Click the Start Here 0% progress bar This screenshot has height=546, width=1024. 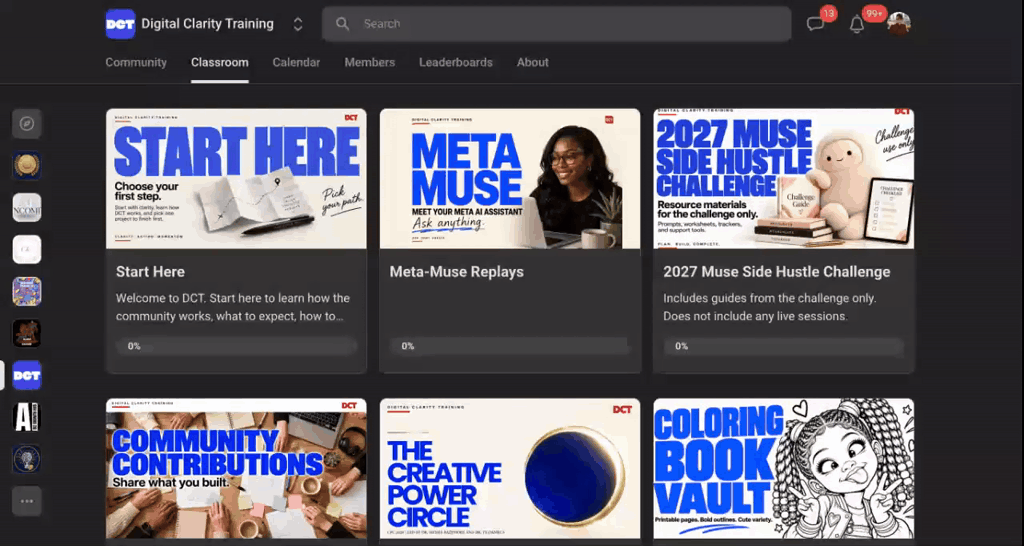[236, 346]
